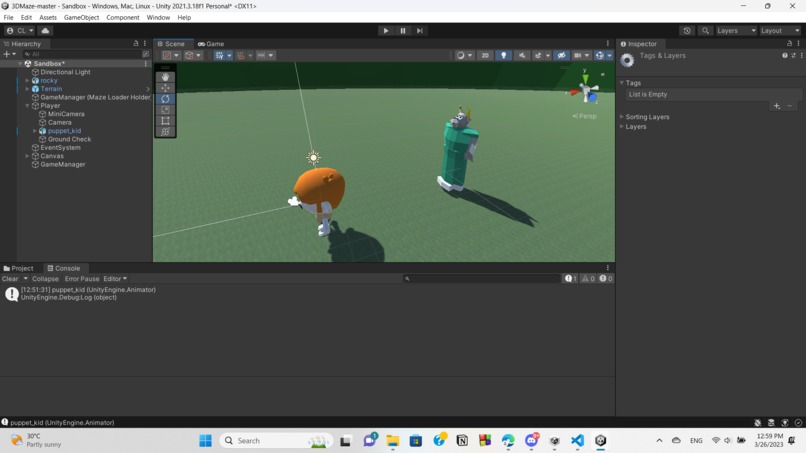Toggle scene effects icon

pos(538,55)
